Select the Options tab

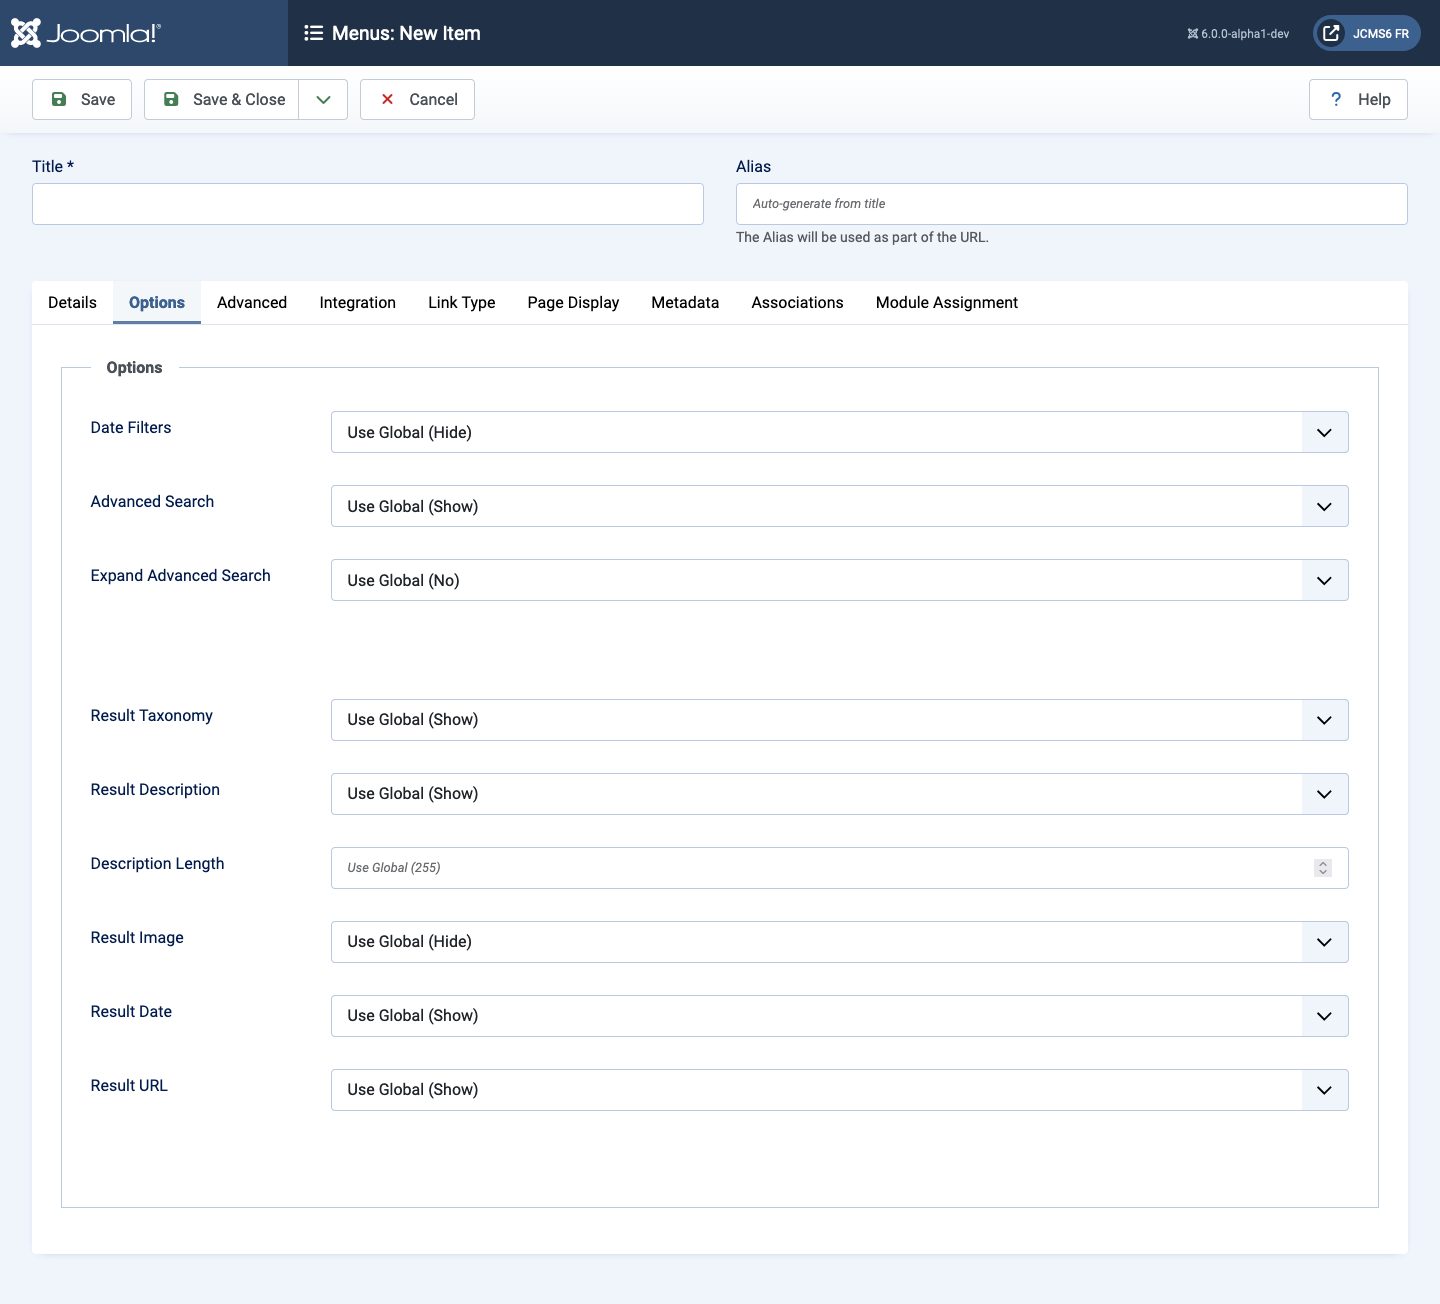pos(157,302)
